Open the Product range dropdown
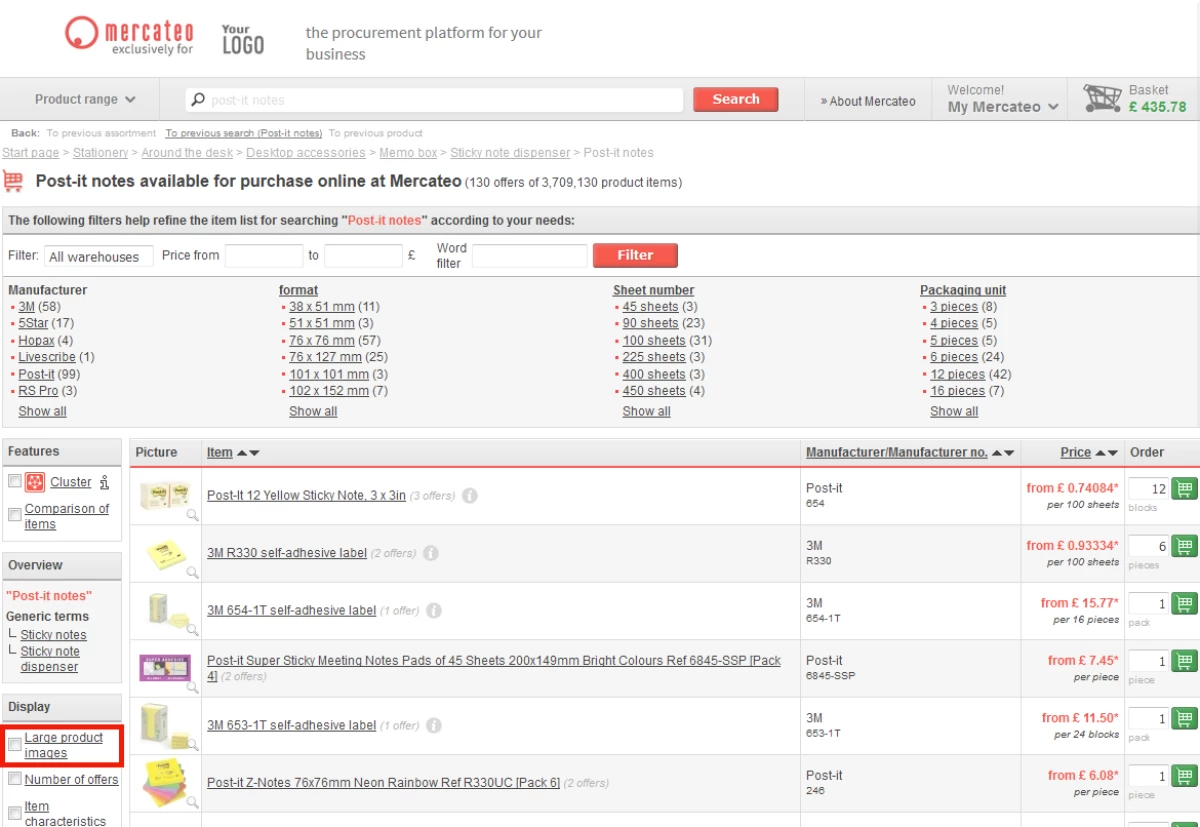This screenshot has height=827, width=1200. [x=85, y=100]
